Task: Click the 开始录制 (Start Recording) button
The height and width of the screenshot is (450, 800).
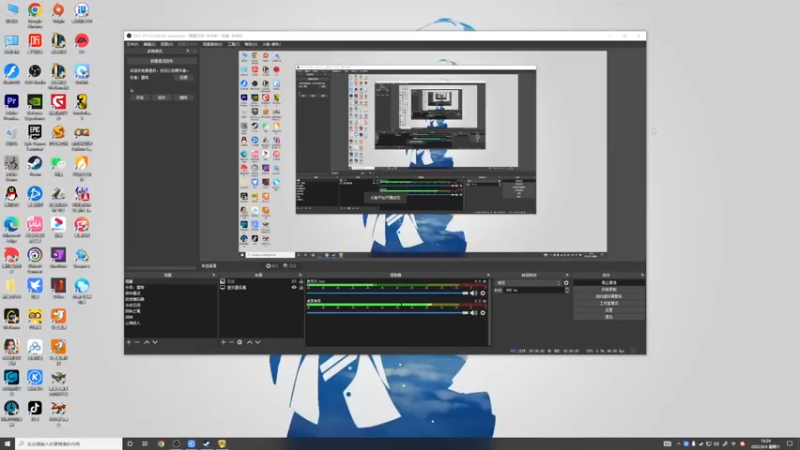Action: tap(609, 289)
